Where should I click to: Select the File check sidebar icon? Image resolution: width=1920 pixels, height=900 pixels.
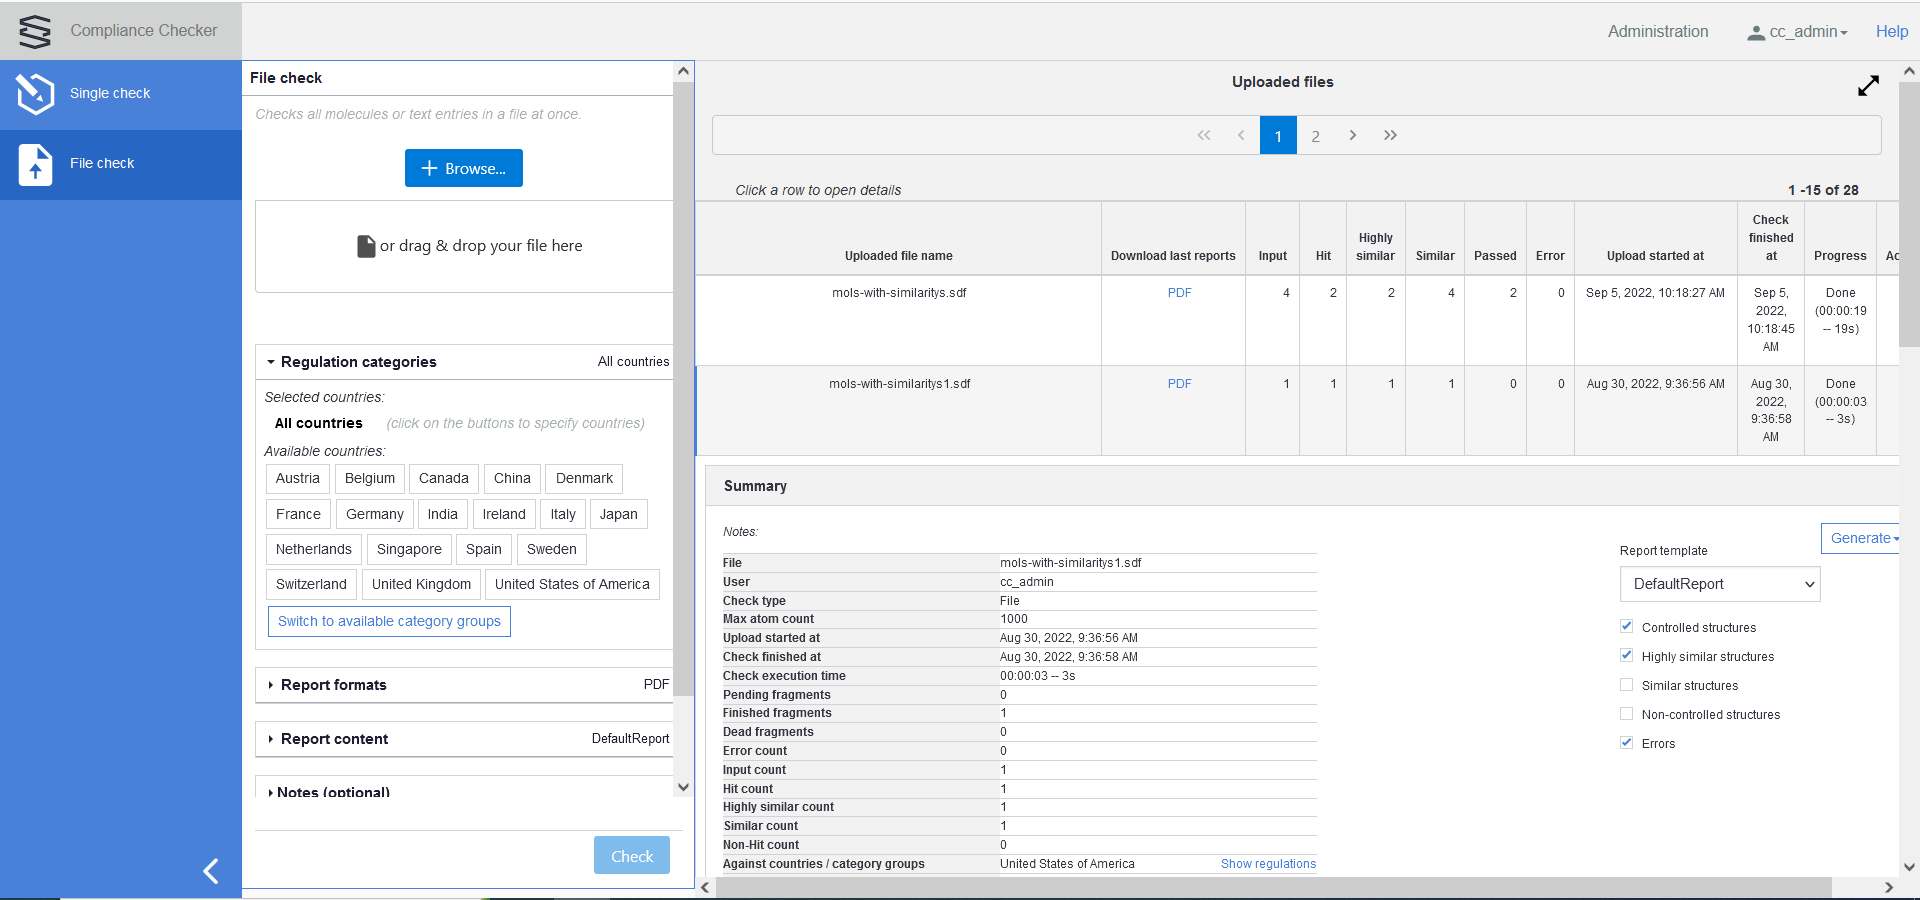(36, 163)
